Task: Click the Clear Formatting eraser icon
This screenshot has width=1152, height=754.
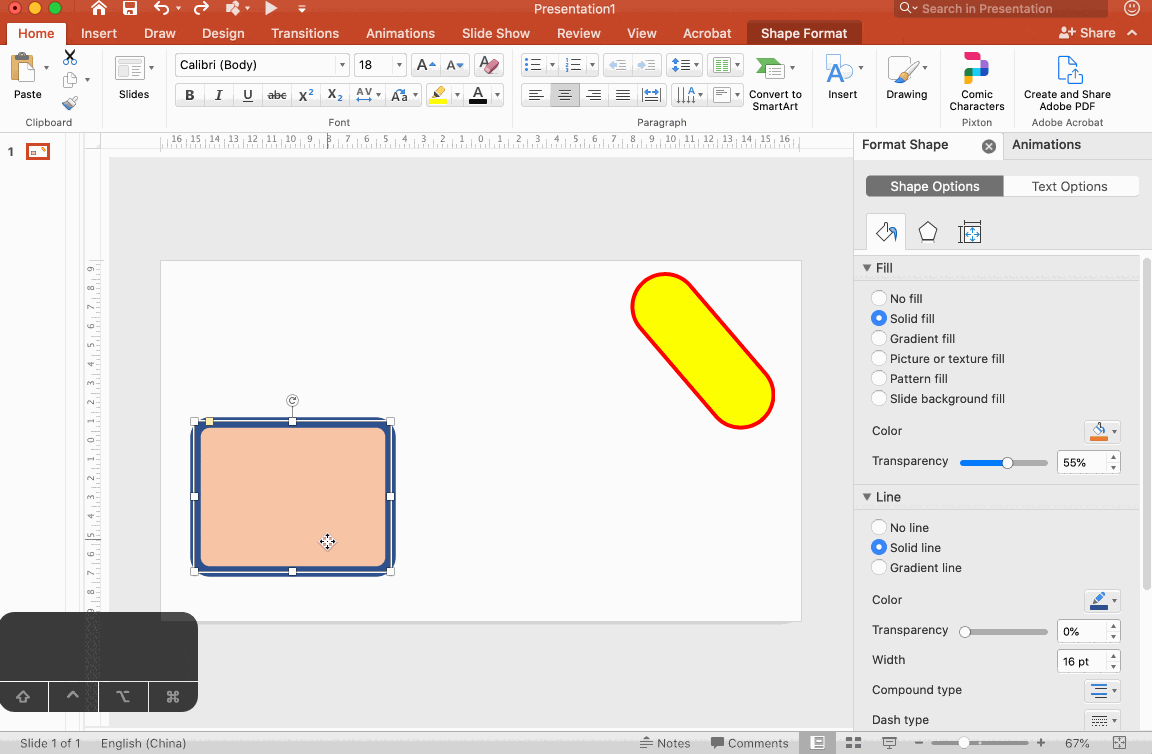Action: (x=489, y=65)
